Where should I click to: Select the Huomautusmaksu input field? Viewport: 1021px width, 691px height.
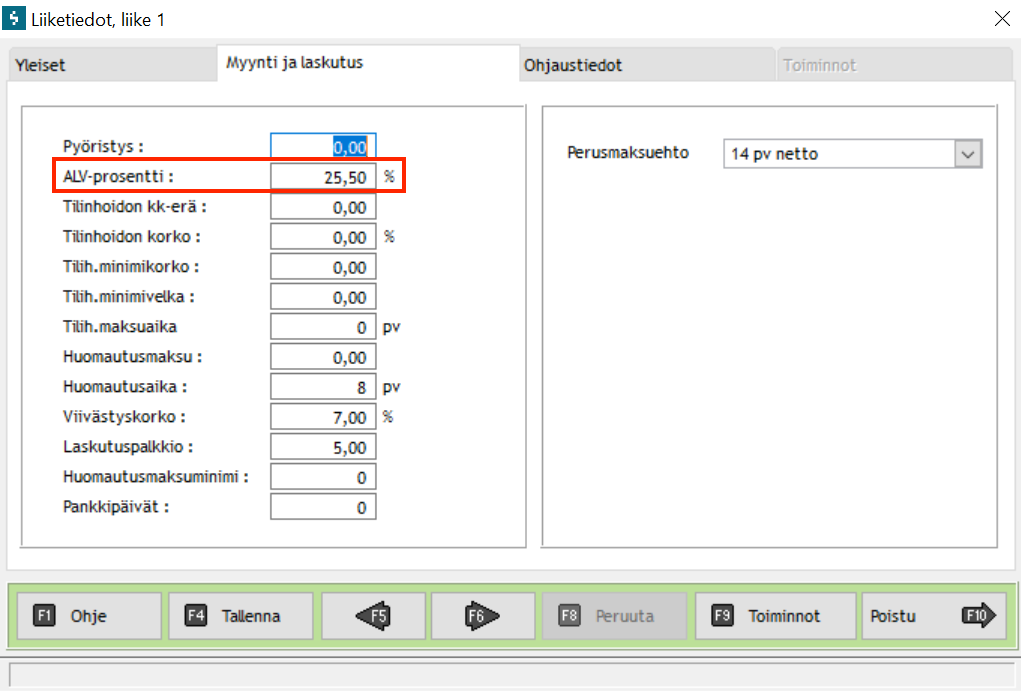coord(323,357)
